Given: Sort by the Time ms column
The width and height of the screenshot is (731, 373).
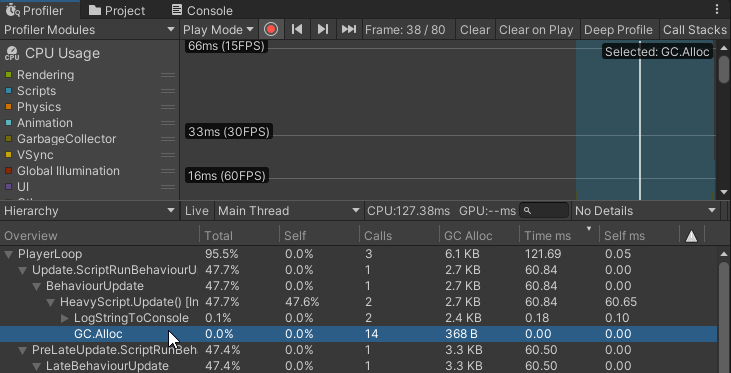Looking at the screenshot, I should click(559, 236).
